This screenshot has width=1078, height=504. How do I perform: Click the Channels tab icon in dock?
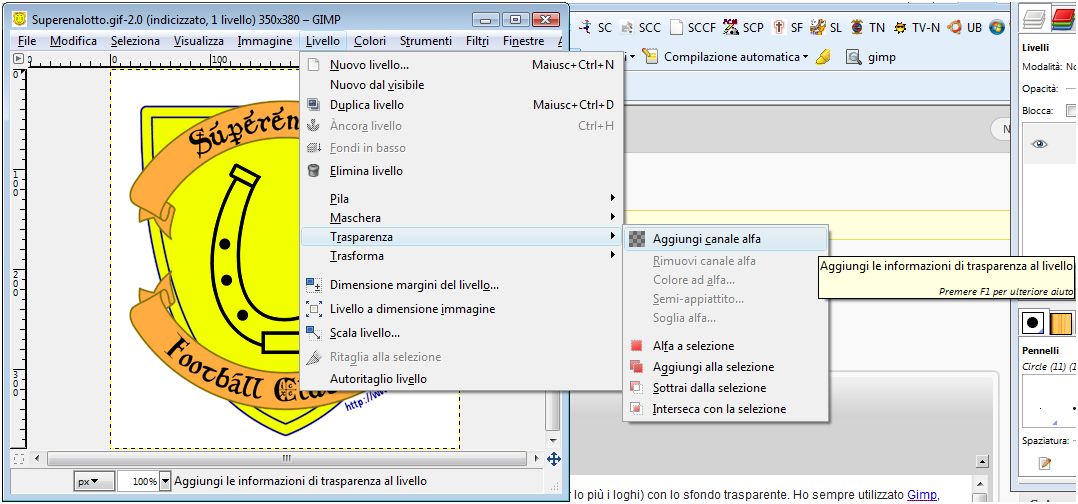(1062, 18)
